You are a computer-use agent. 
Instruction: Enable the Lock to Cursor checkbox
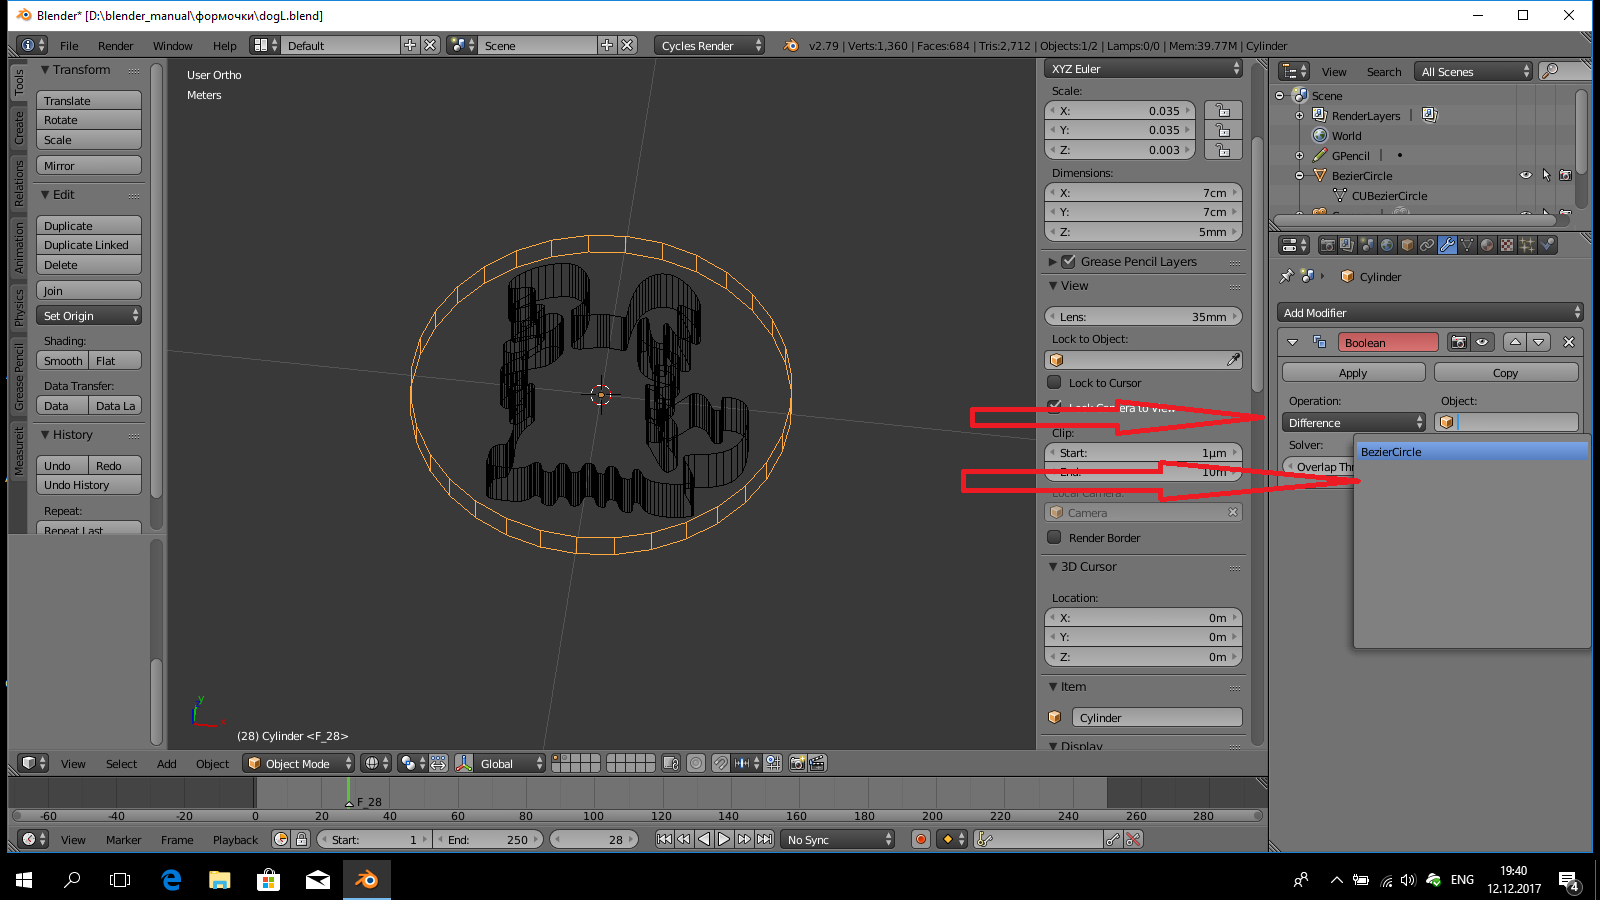pyautogui.click(x=1054, y=382)
